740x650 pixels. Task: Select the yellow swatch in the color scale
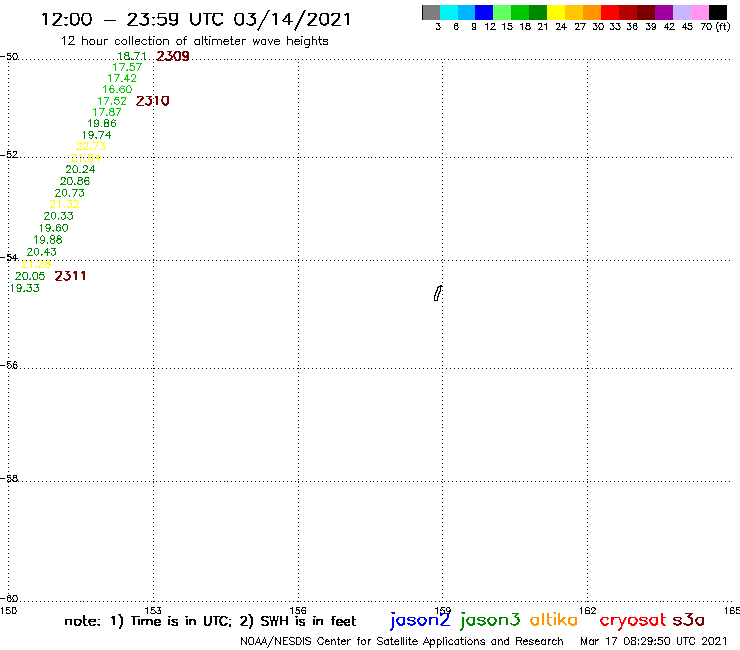tap(556, 12)
